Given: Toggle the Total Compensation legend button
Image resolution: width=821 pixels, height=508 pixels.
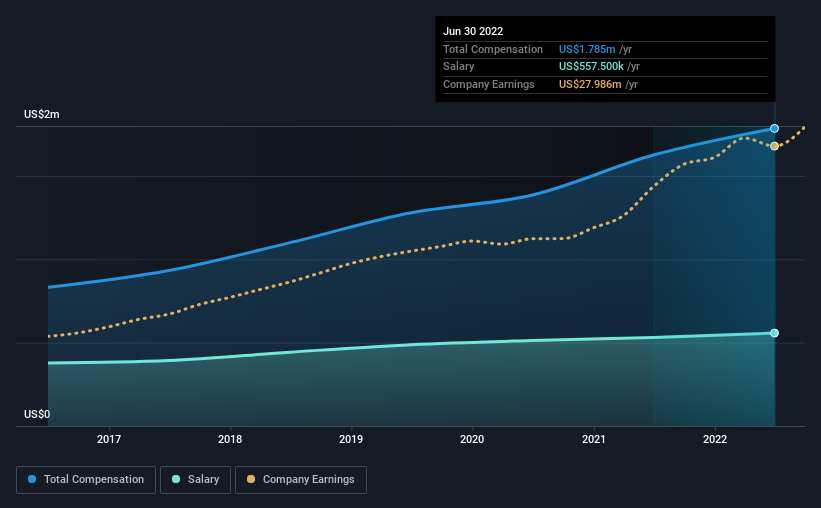Looking at the screenshot, I should [86, 480].
